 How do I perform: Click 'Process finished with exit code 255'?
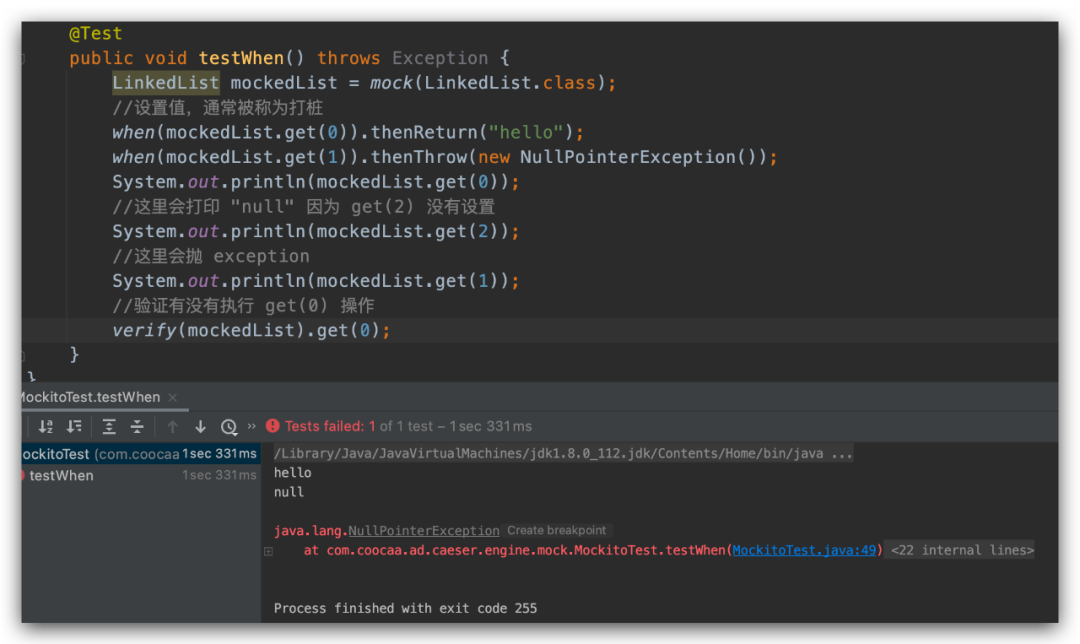(x=405, y=608)
